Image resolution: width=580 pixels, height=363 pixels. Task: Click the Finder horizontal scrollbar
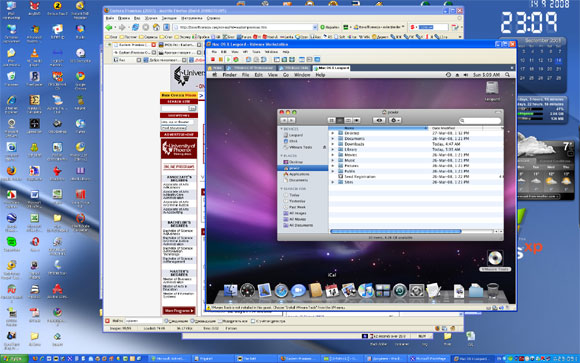click(395, 231)
